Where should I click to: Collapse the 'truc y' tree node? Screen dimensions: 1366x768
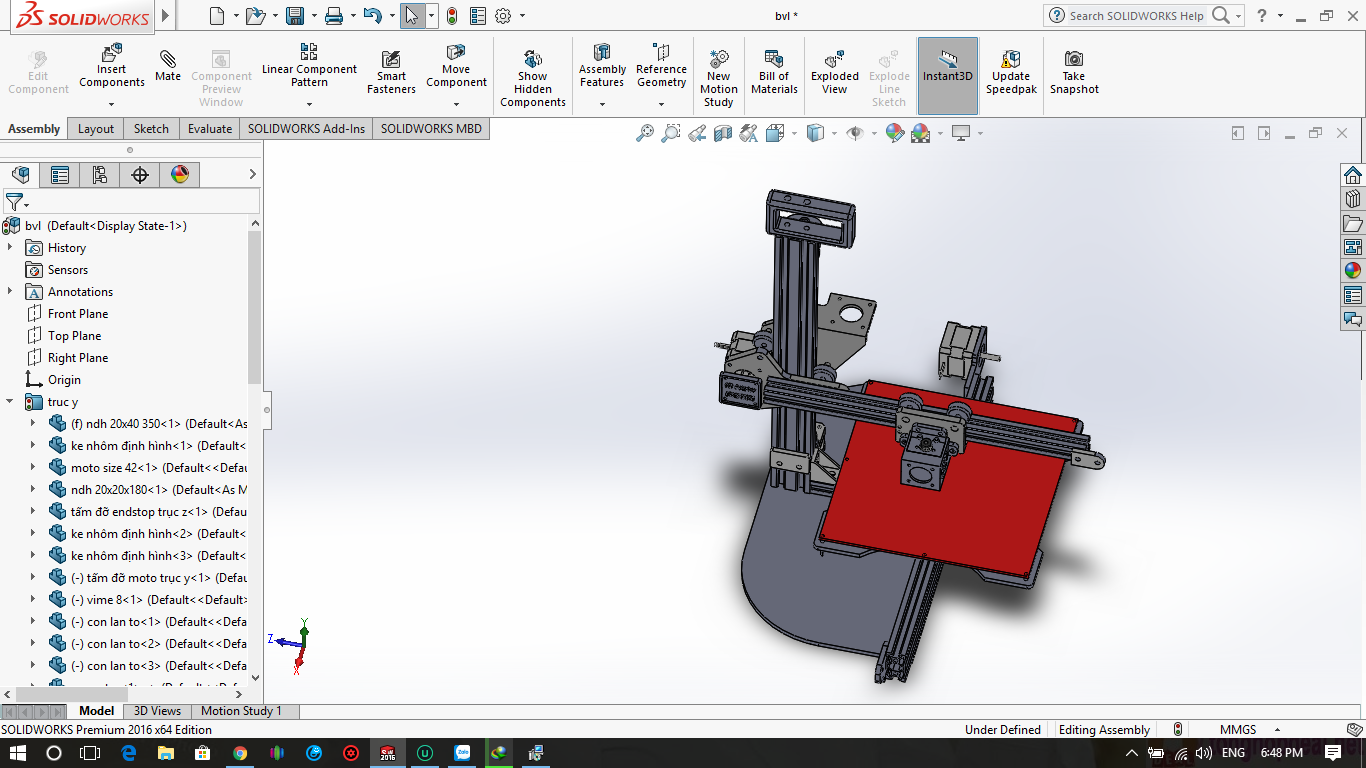point(11,402)
